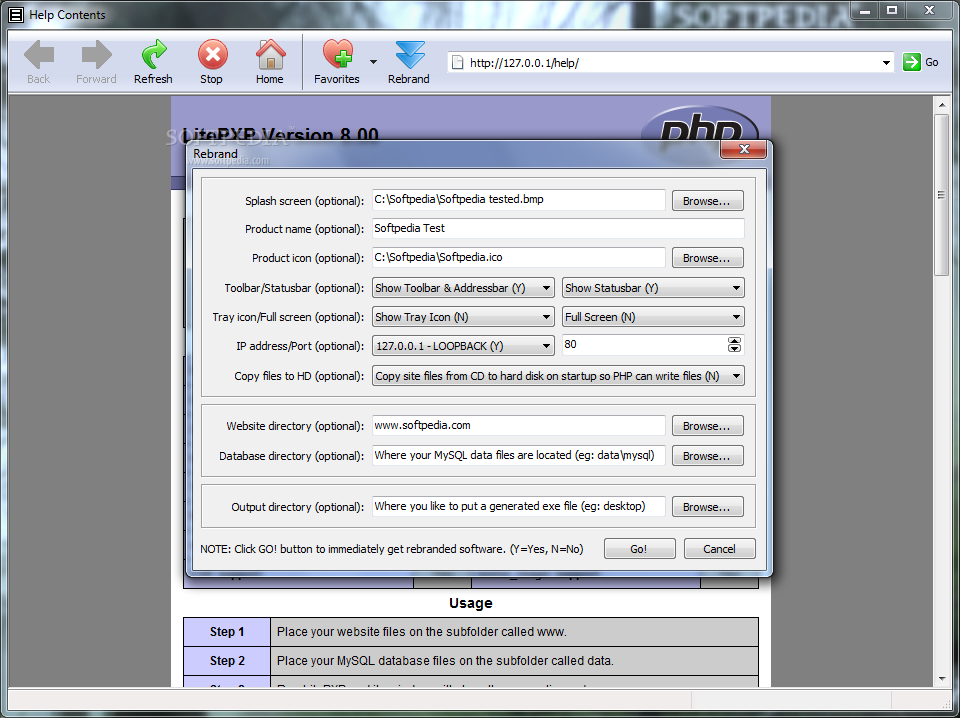Click the 'Usage' heading text
This screenshot has width=960, height=718.
coord(470,603)
